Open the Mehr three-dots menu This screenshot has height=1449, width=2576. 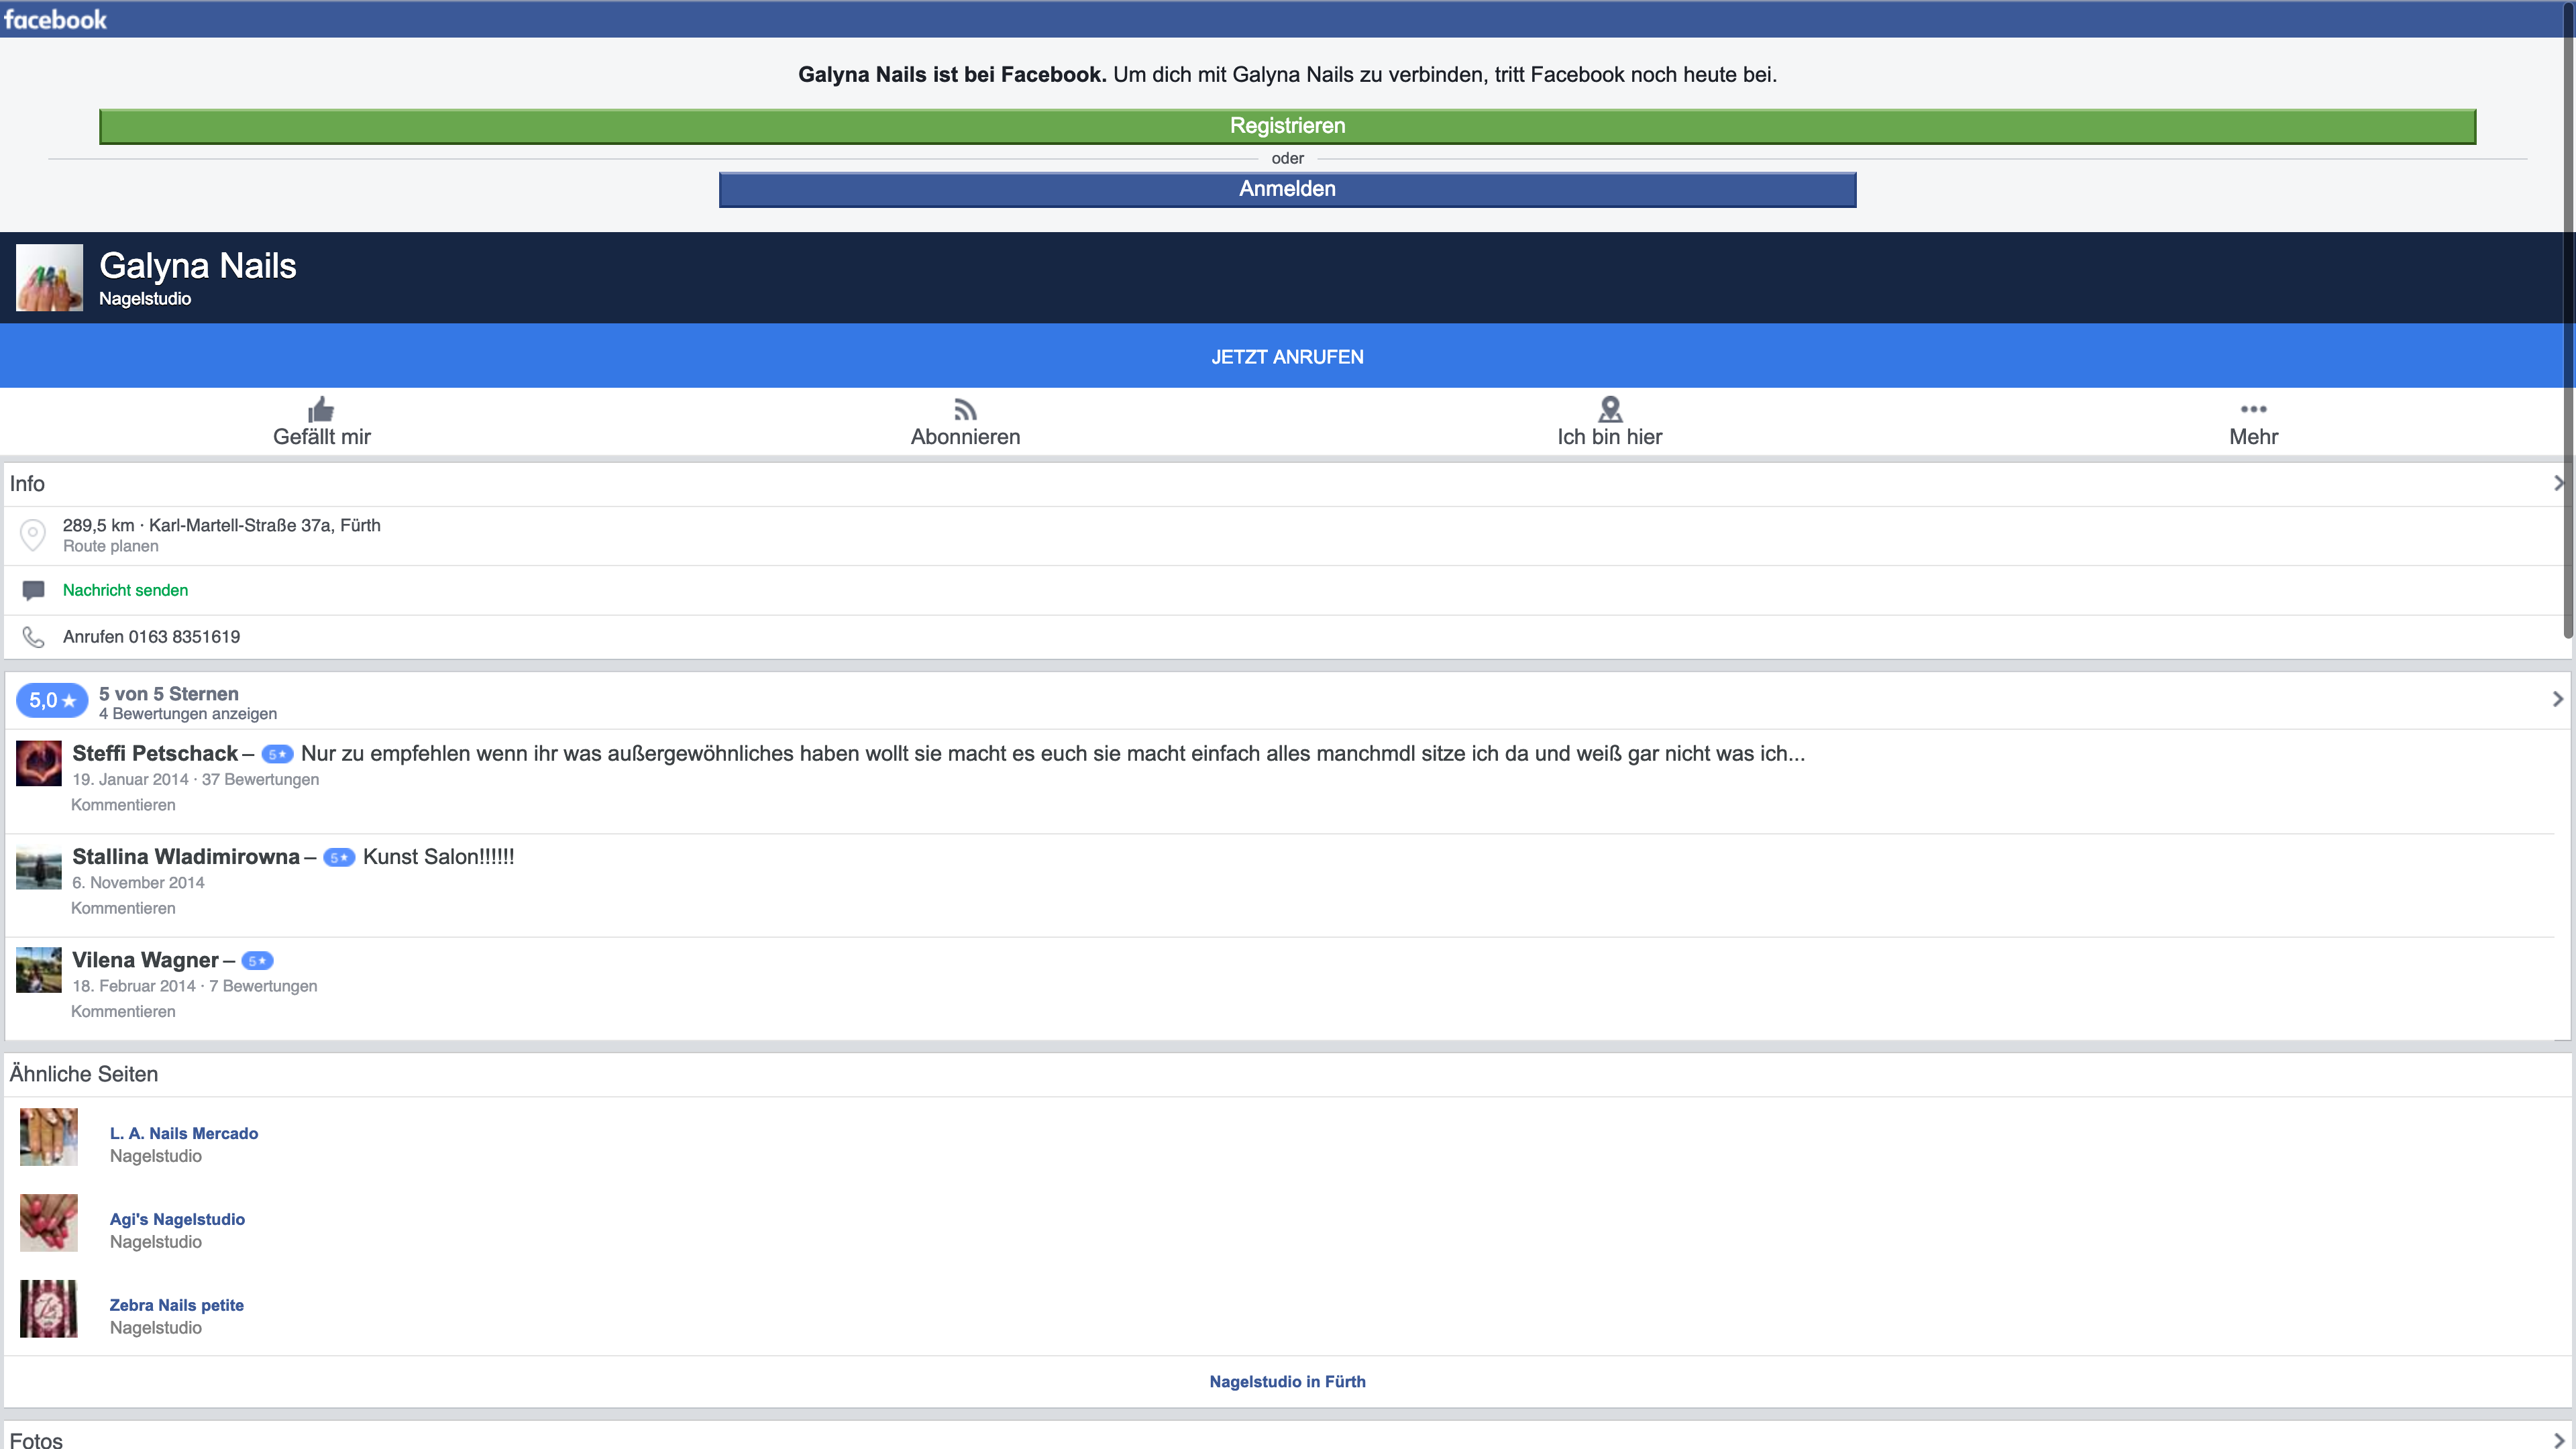click(2253, 409)
